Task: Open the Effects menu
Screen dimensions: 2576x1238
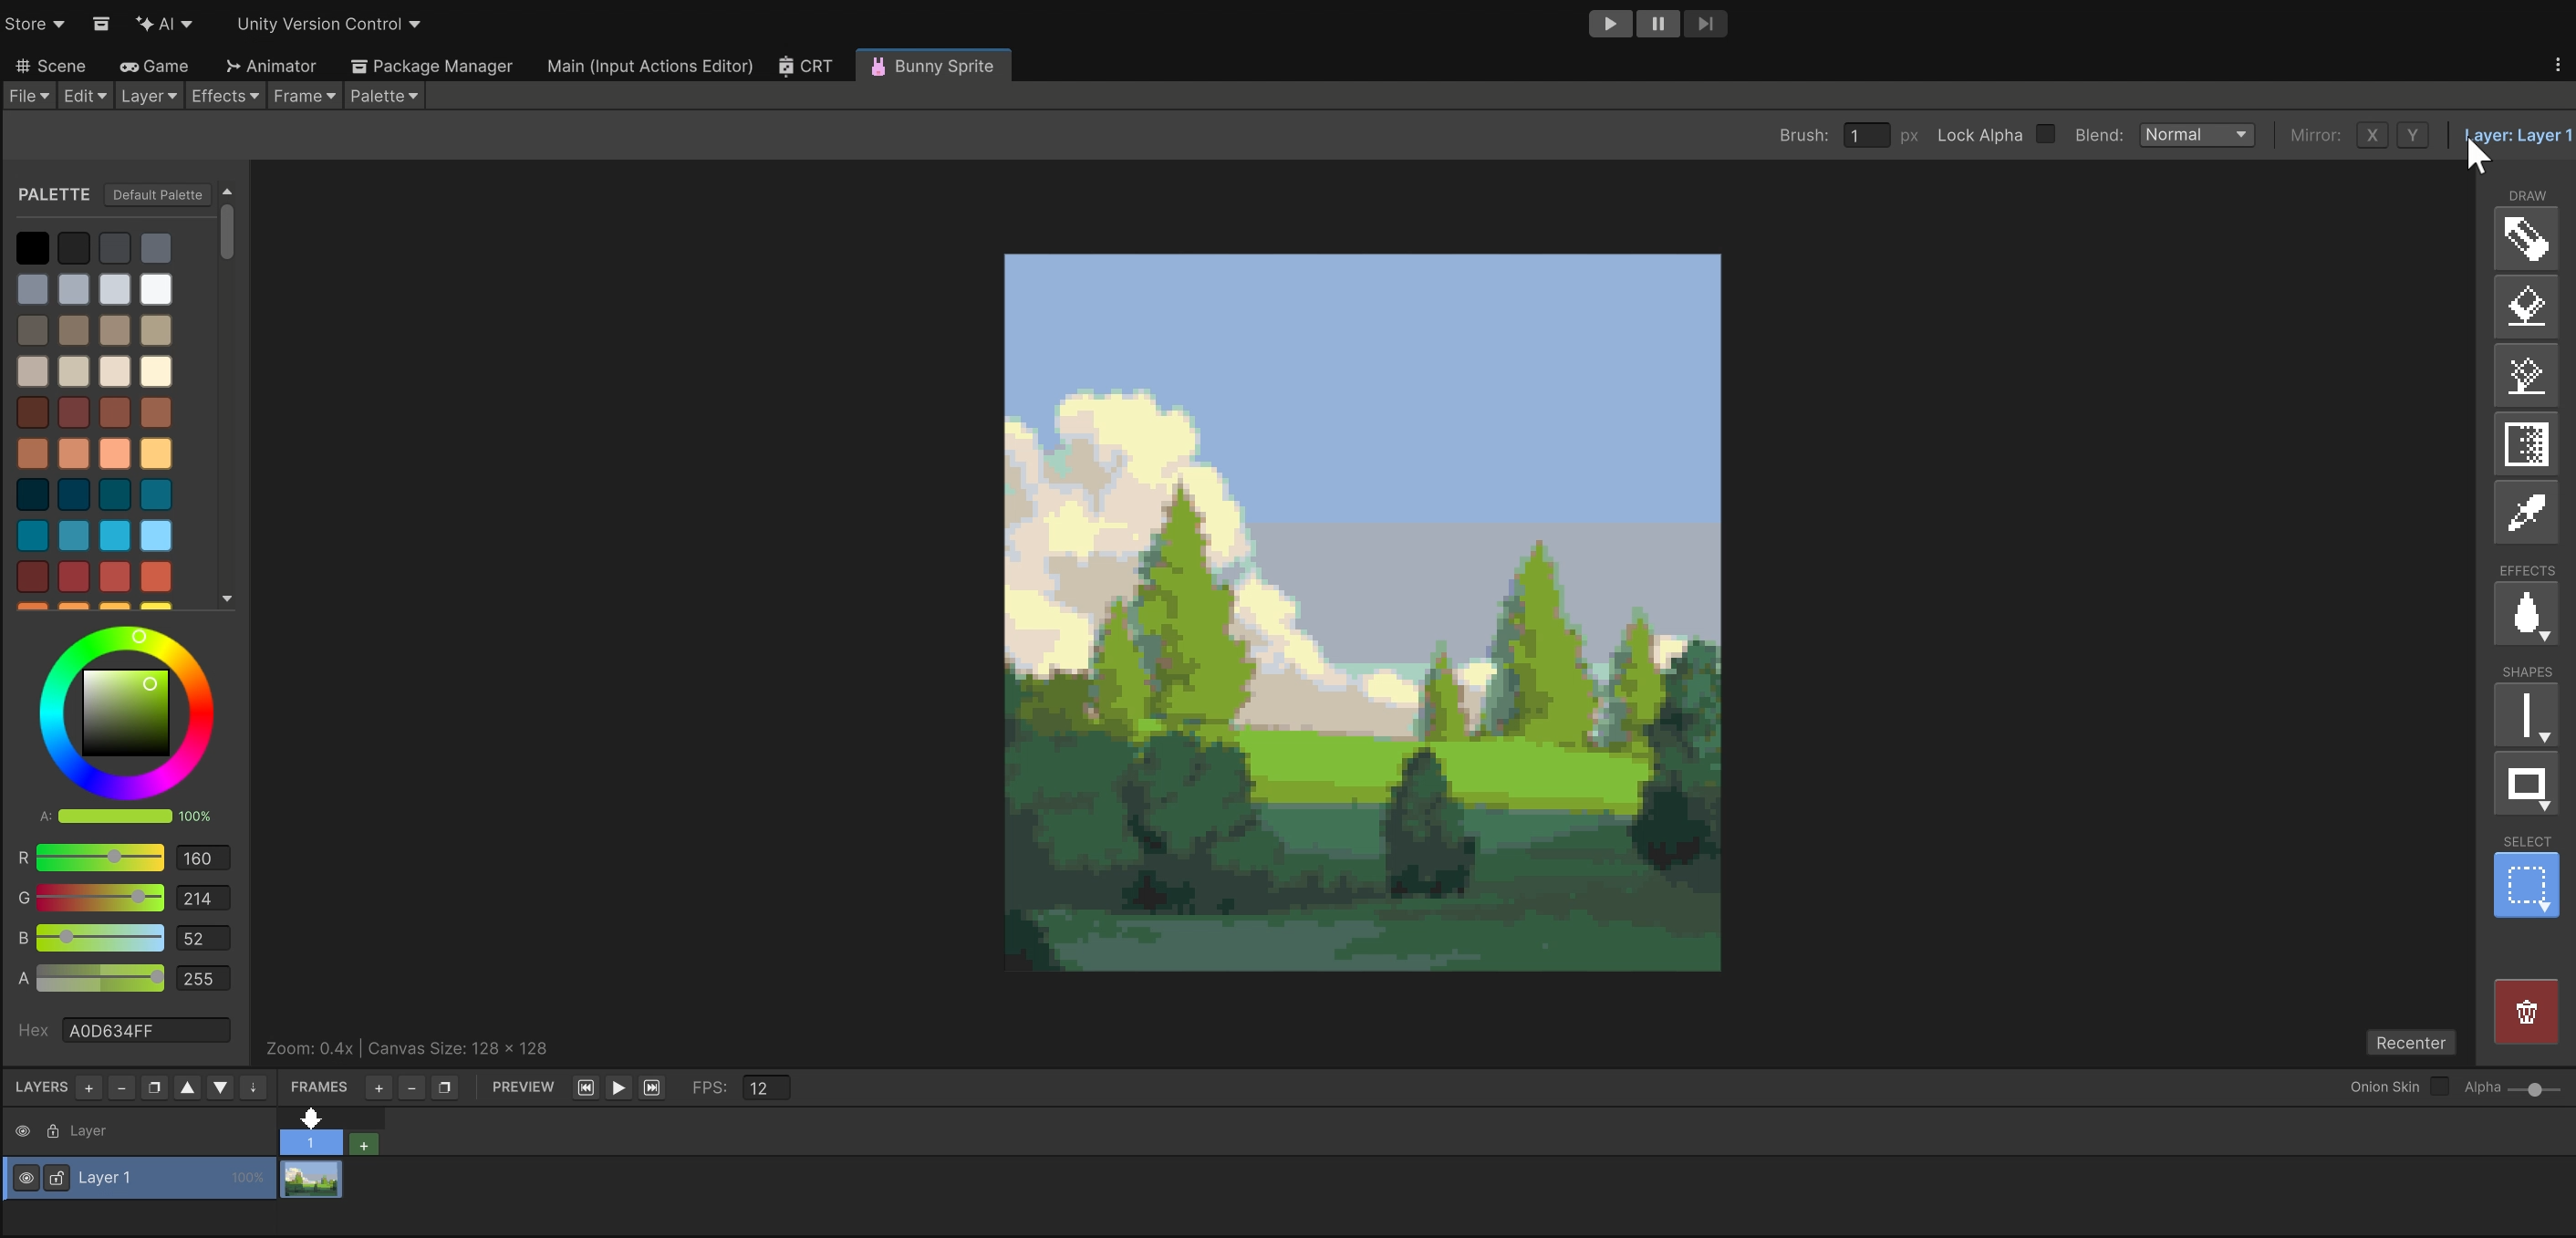Action: coord(225,96)
